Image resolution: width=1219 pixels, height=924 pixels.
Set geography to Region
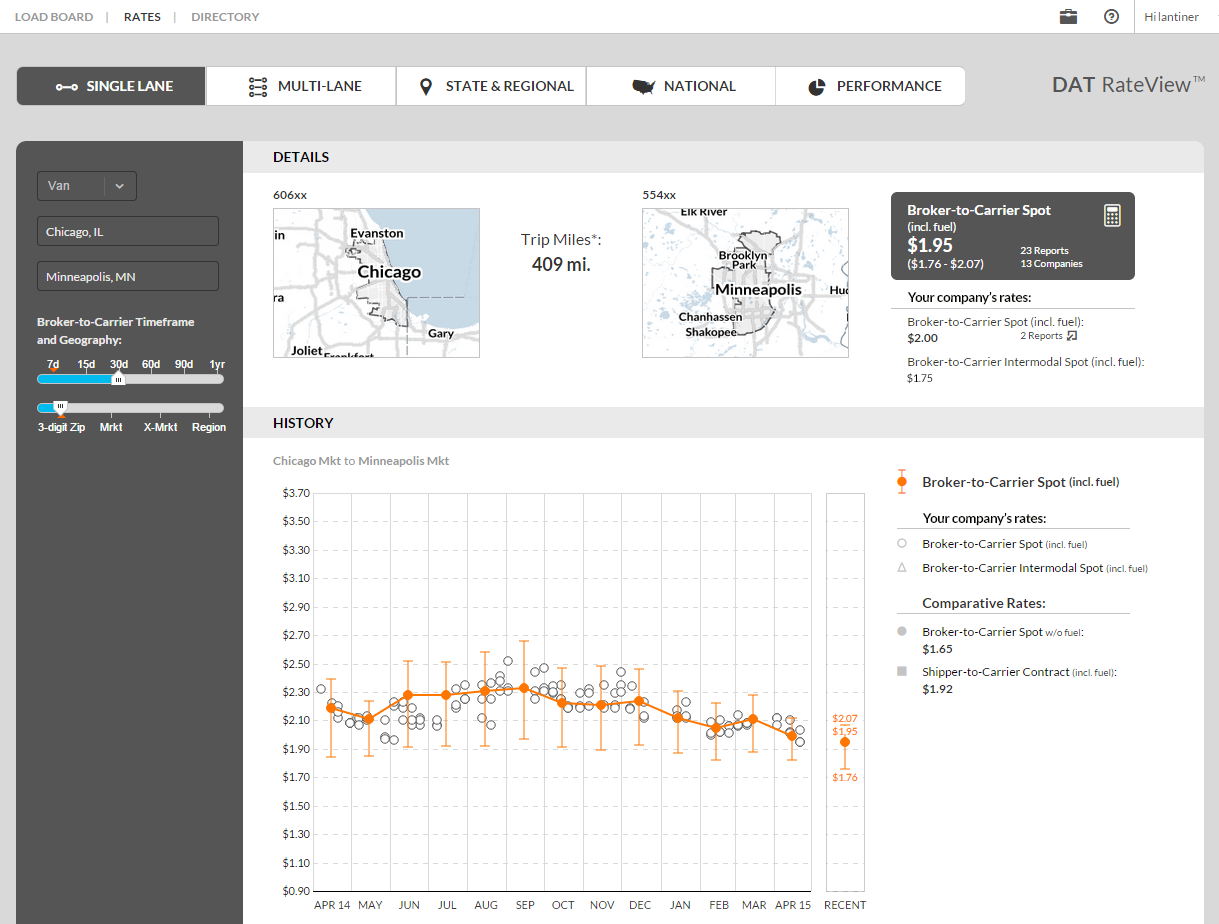209,427
